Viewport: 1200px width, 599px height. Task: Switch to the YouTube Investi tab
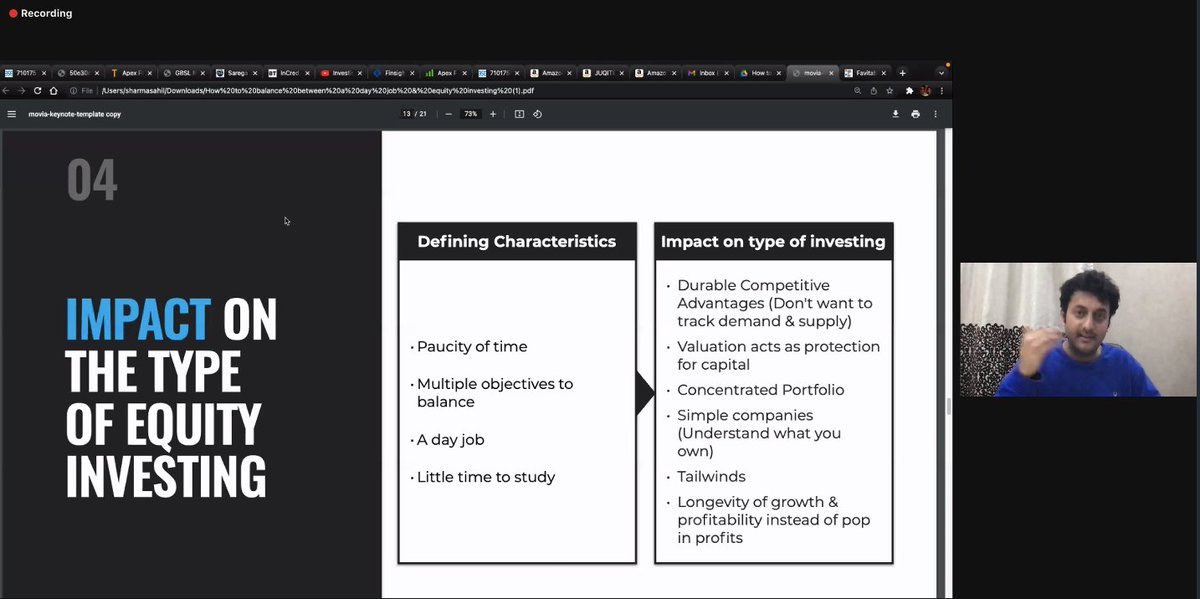(x=340, y=73)
